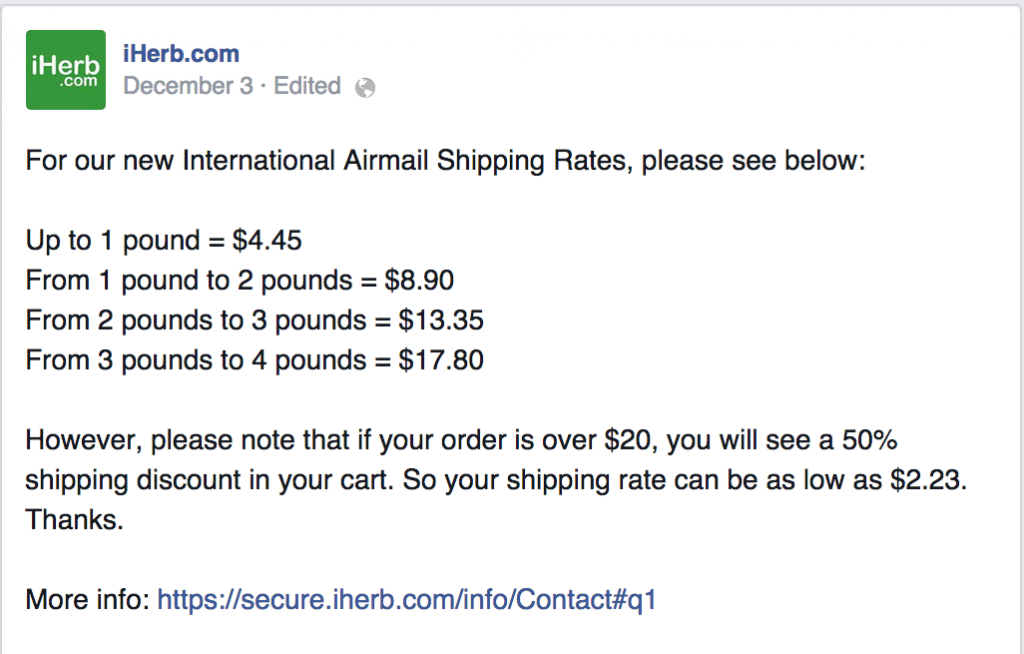Click the 50% discount figure
The image size is (1024, 654).
[870, 440]
